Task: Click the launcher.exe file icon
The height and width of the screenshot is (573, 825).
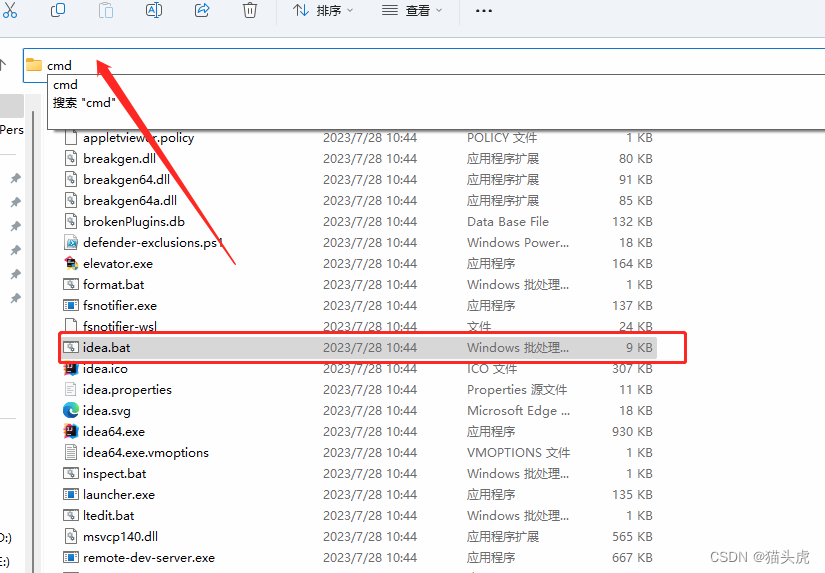Action: (x=71, y=495)
